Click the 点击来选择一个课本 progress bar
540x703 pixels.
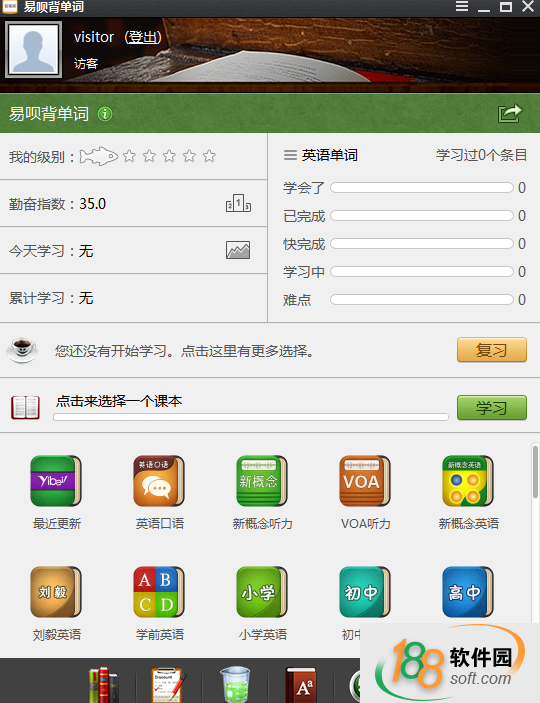[251, 417]
